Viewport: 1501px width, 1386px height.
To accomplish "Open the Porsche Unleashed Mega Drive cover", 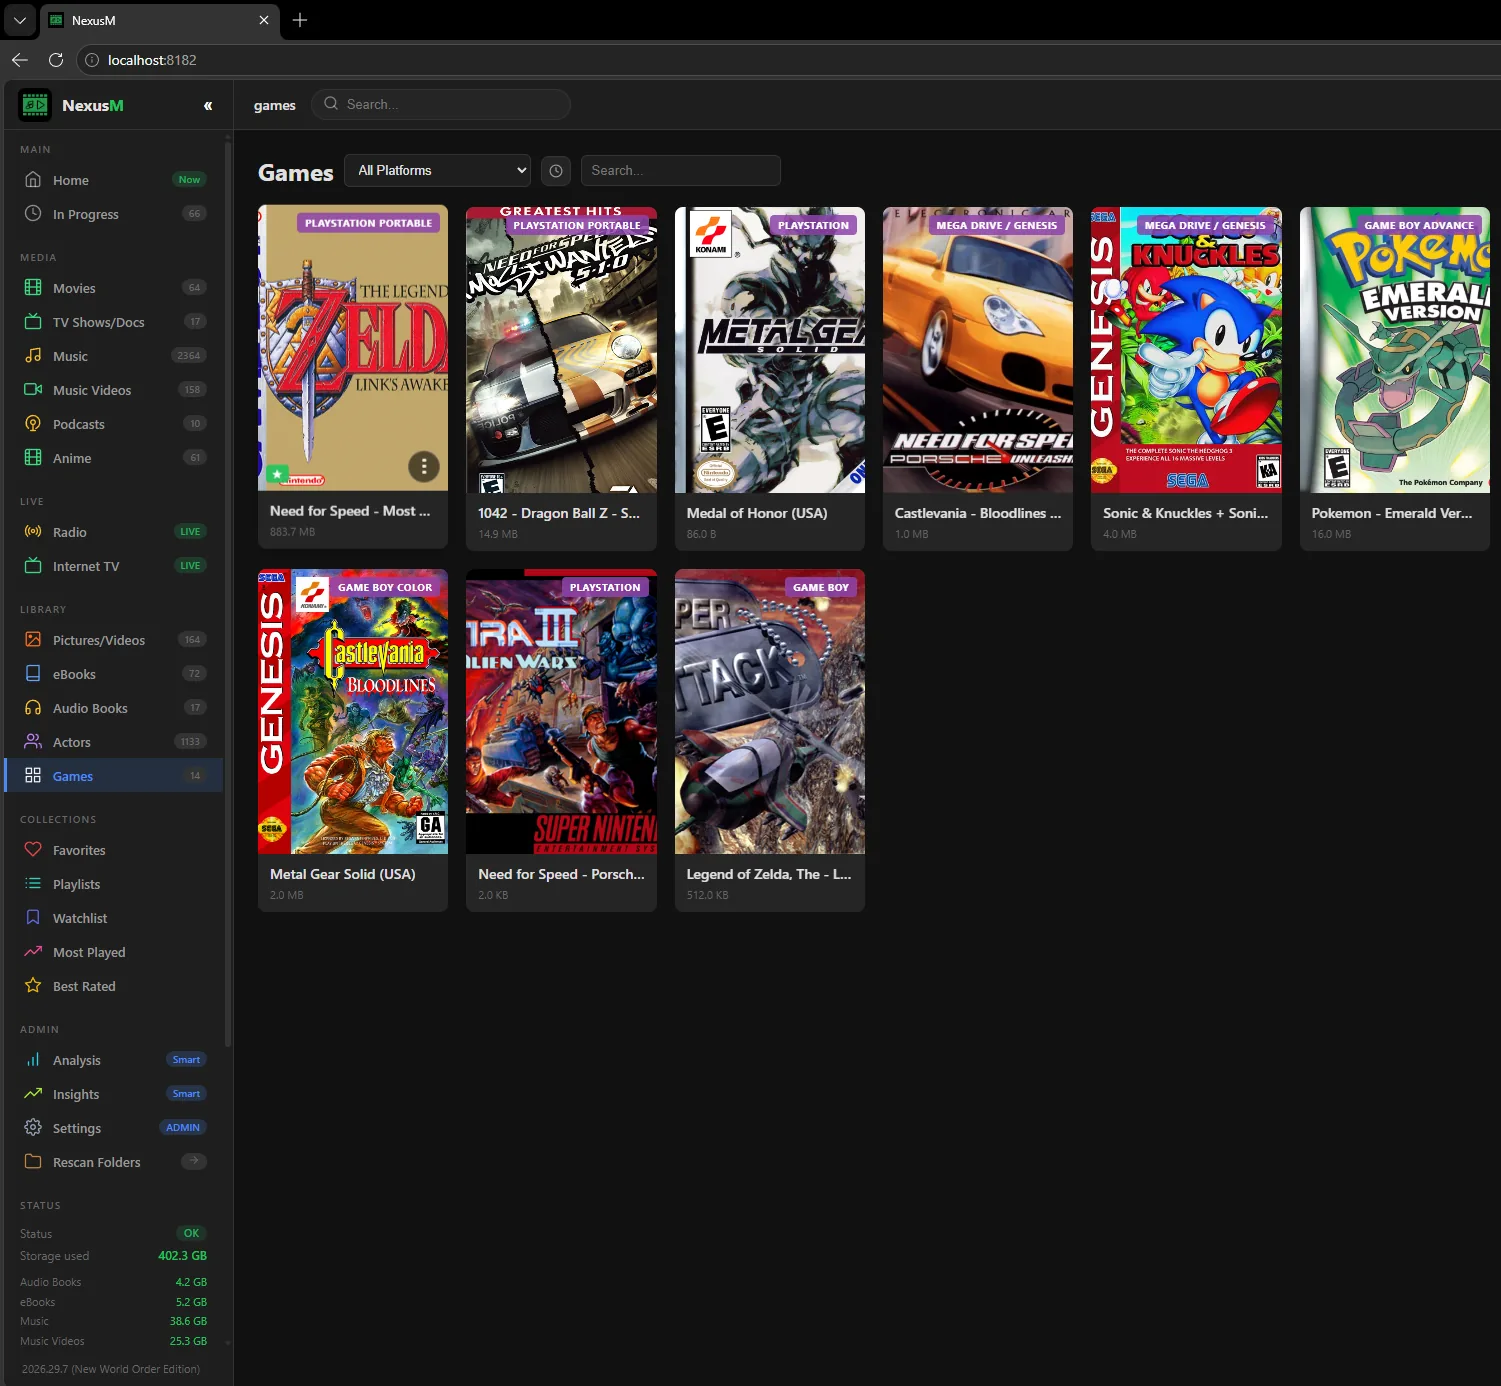I will [978, 350].
